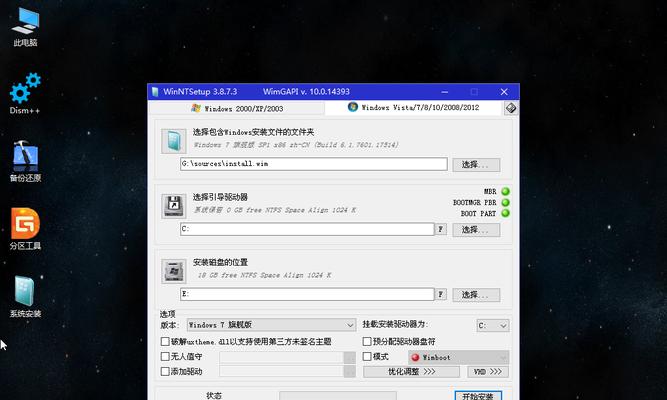
Task: Click the installation disk location icon
Action: [x=174, y=271]
